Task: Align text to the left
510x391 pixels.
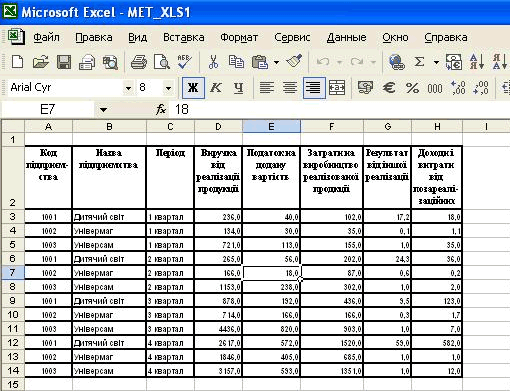Action: point(267,88)
